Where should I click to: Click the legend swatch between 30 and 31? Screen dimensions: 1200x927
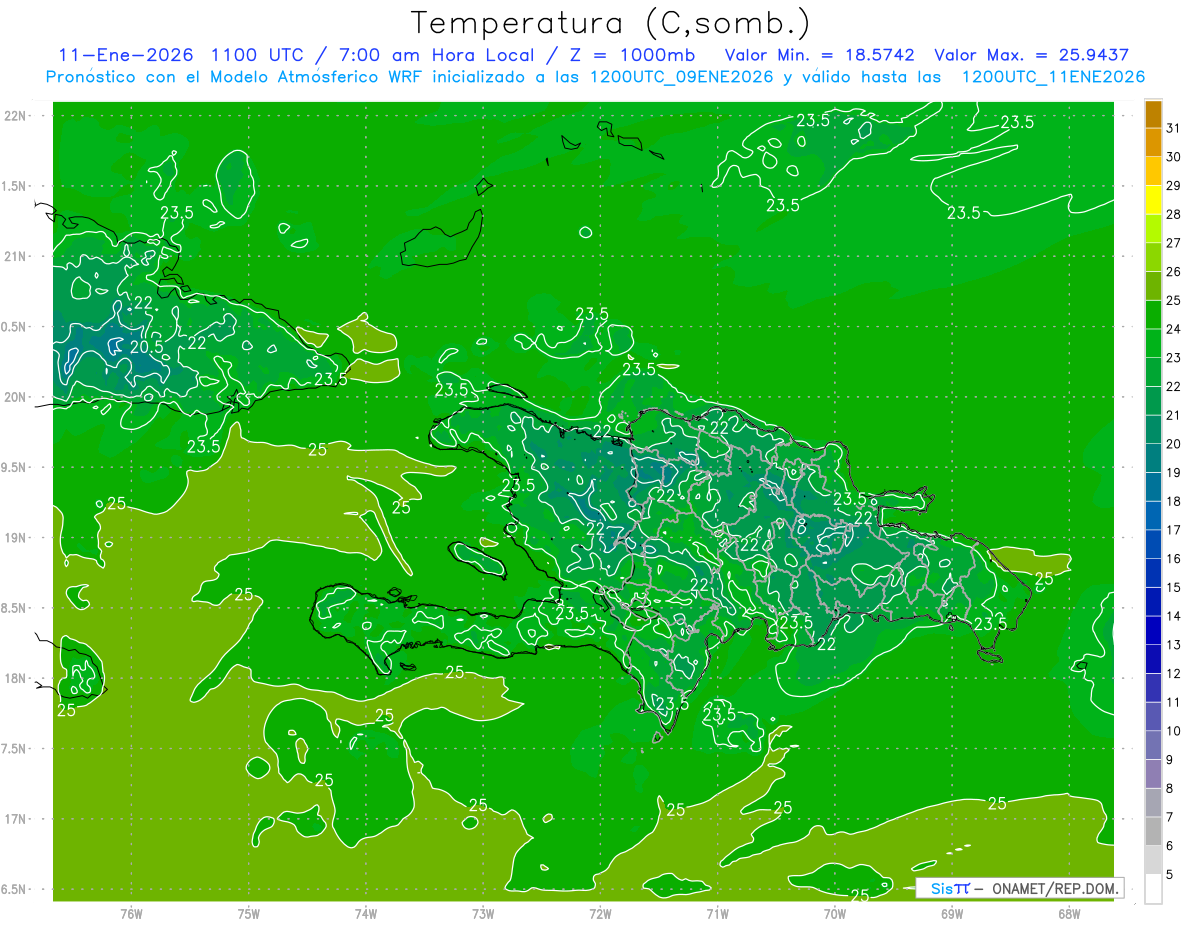coord(1153,142)
